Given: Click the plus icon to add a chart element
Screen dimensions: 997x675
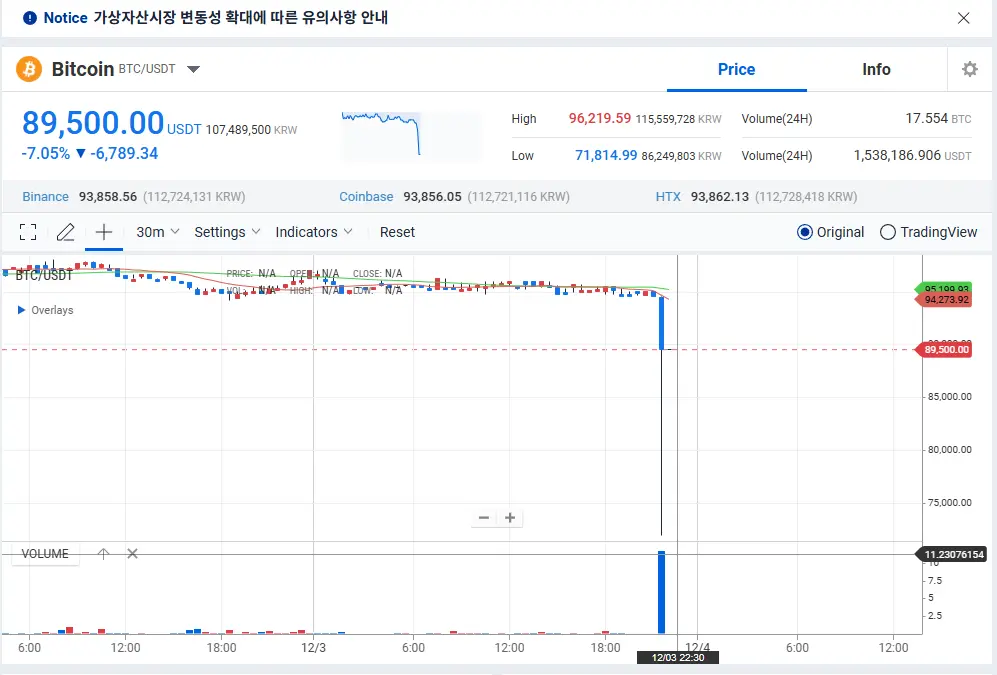Looking at the screenshot, I should [x=104, y=231].
